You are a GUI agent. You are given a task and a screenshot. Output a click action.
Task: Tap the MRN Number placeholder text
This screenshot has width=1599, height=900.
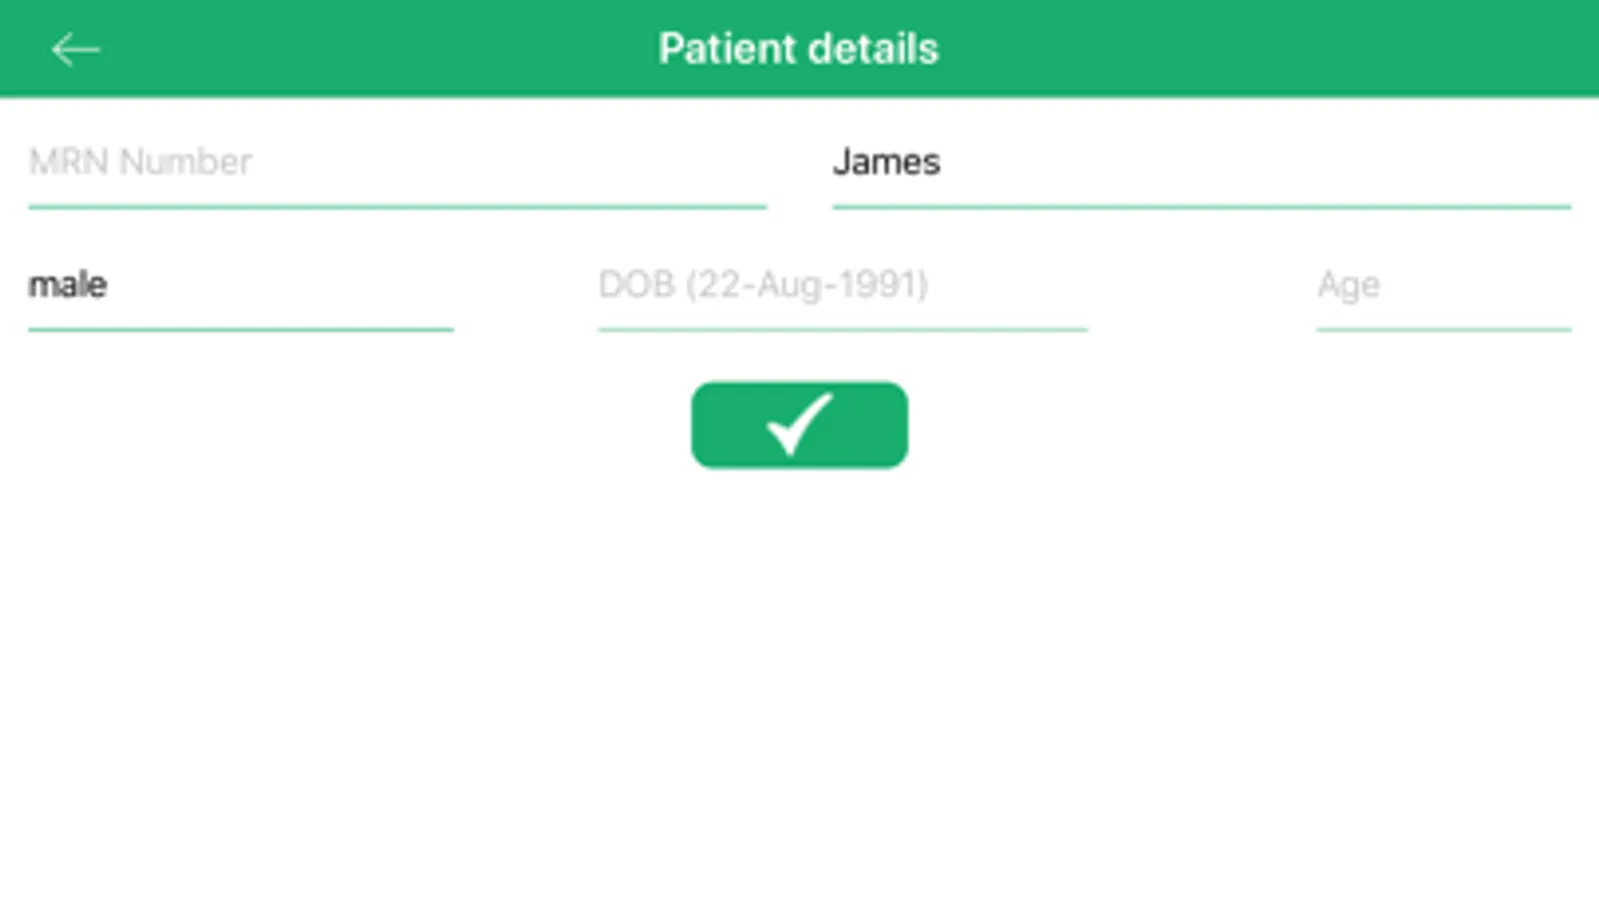pyautogui.click(x=140, y=162)
